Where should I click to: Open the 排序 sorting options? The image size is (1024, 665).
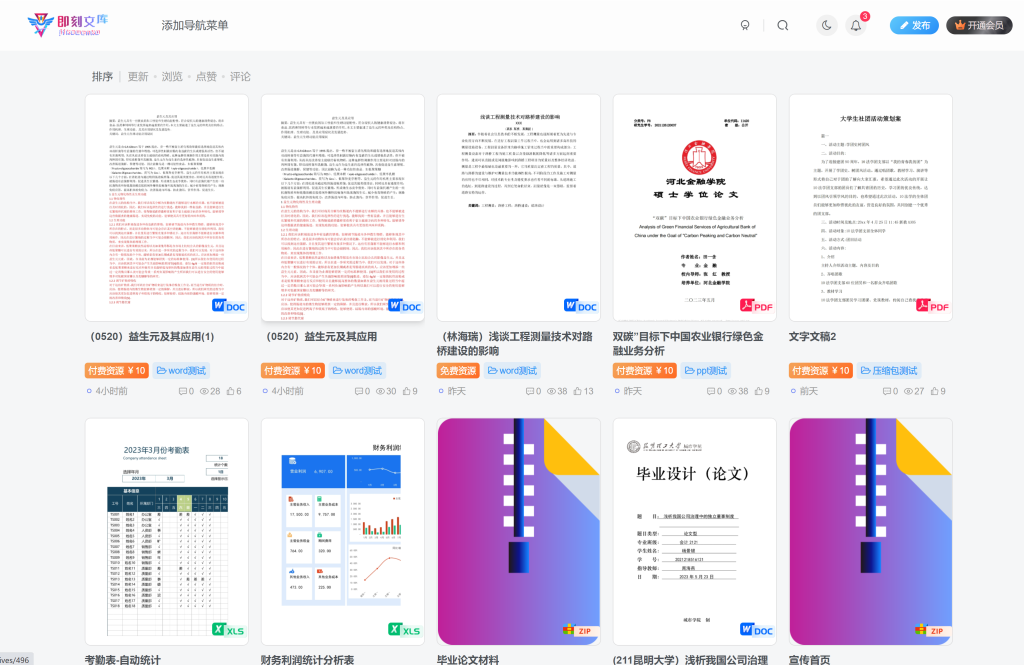click(102, 75)
